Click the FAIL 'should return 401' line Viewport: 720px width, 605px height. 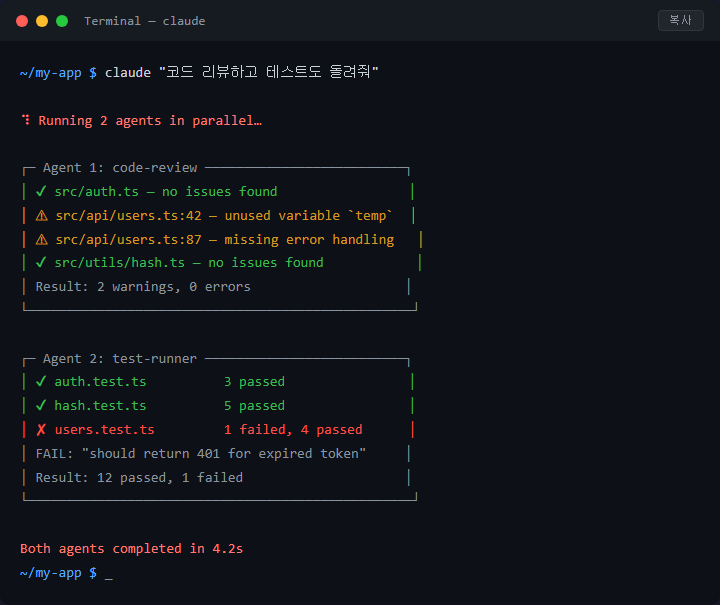click(201, 454)
